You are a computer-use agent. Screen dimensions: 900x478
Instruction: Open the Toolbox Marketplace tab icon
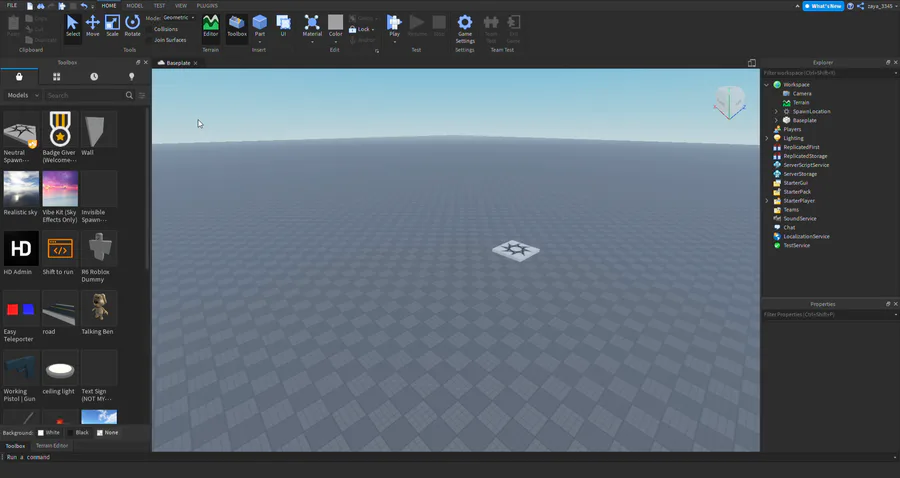[19, 76]
